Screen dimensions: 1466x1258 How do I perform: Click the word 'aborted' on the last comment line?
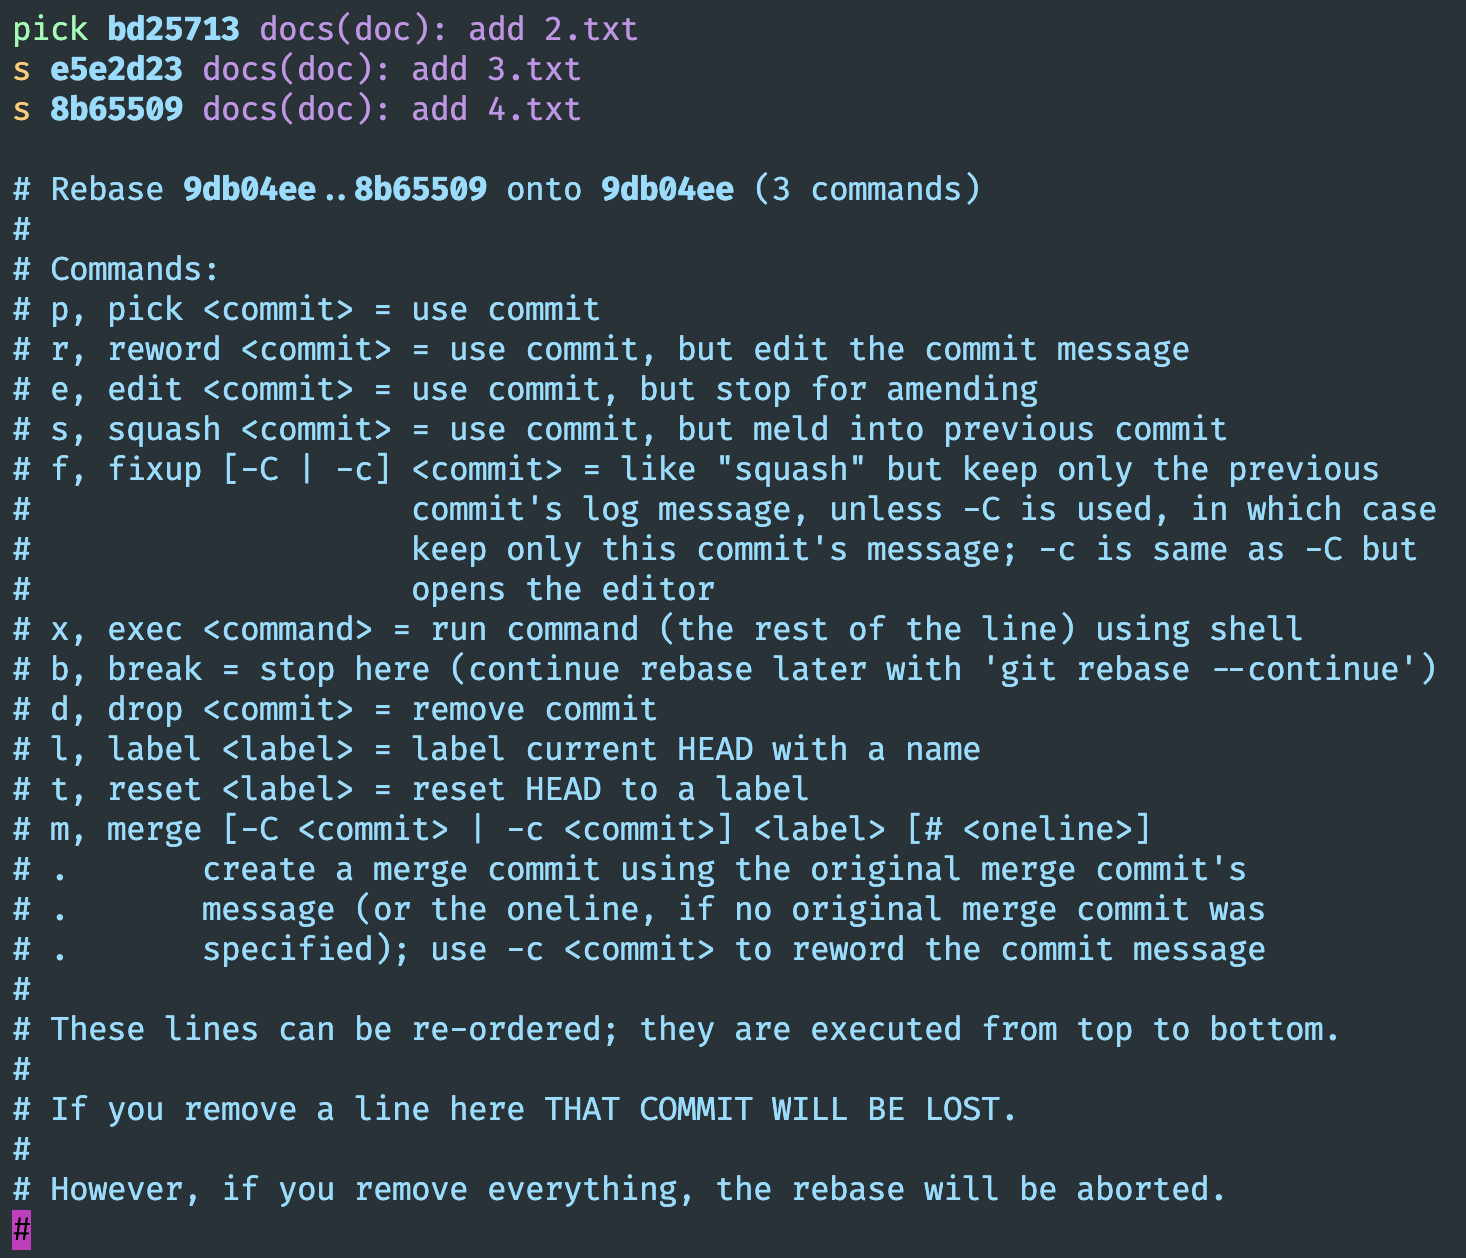[x=1150, y=1189]
